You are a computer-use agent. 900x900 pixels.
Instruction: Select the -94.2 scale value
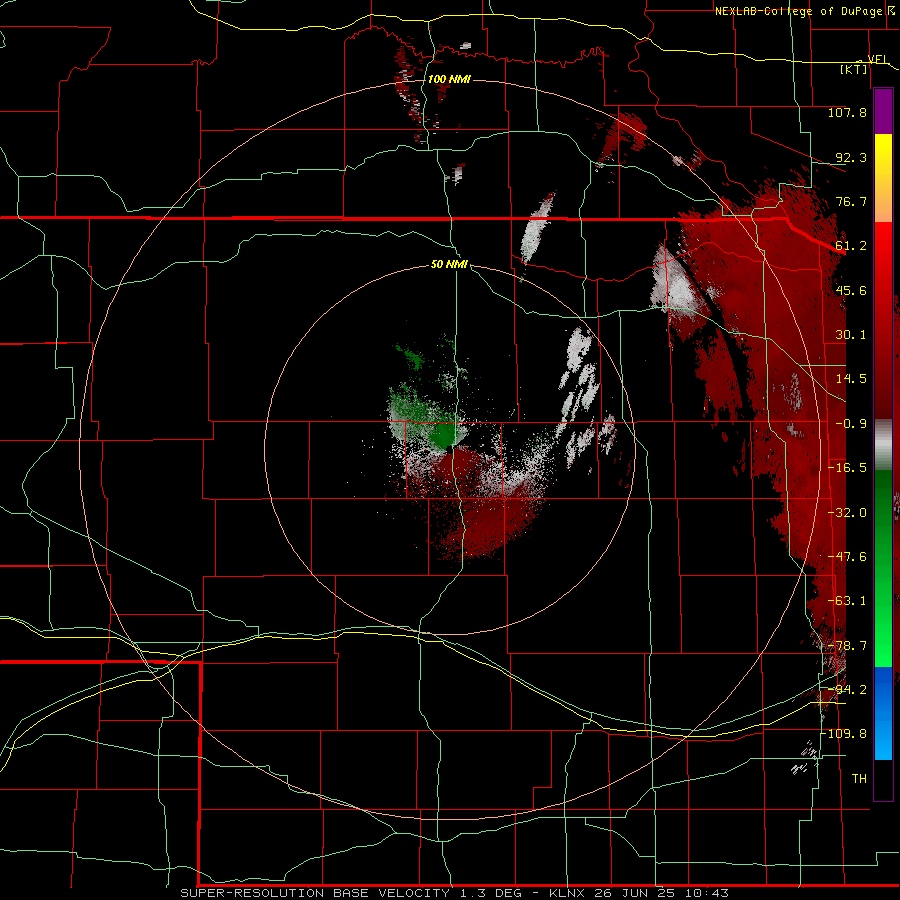(x=847, y=690)
